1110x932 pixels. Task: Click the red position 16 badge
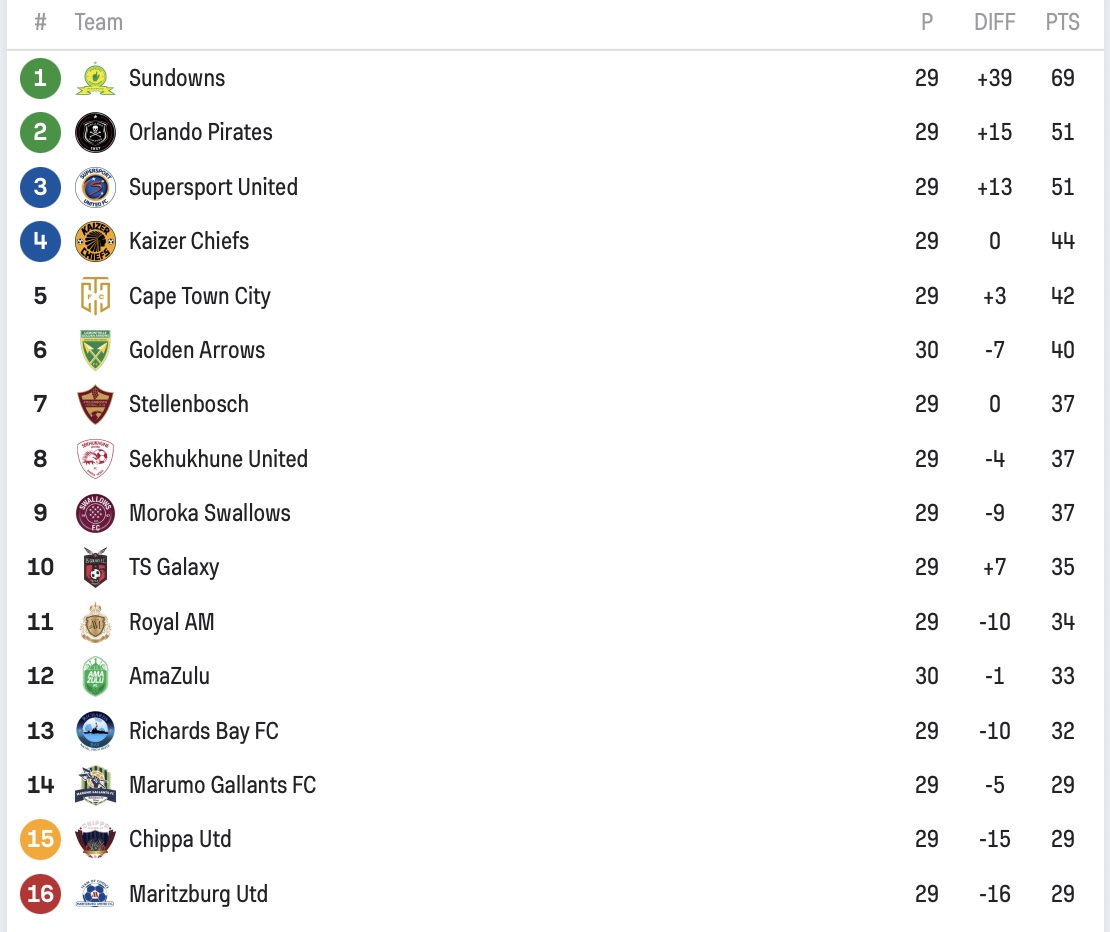40,894
